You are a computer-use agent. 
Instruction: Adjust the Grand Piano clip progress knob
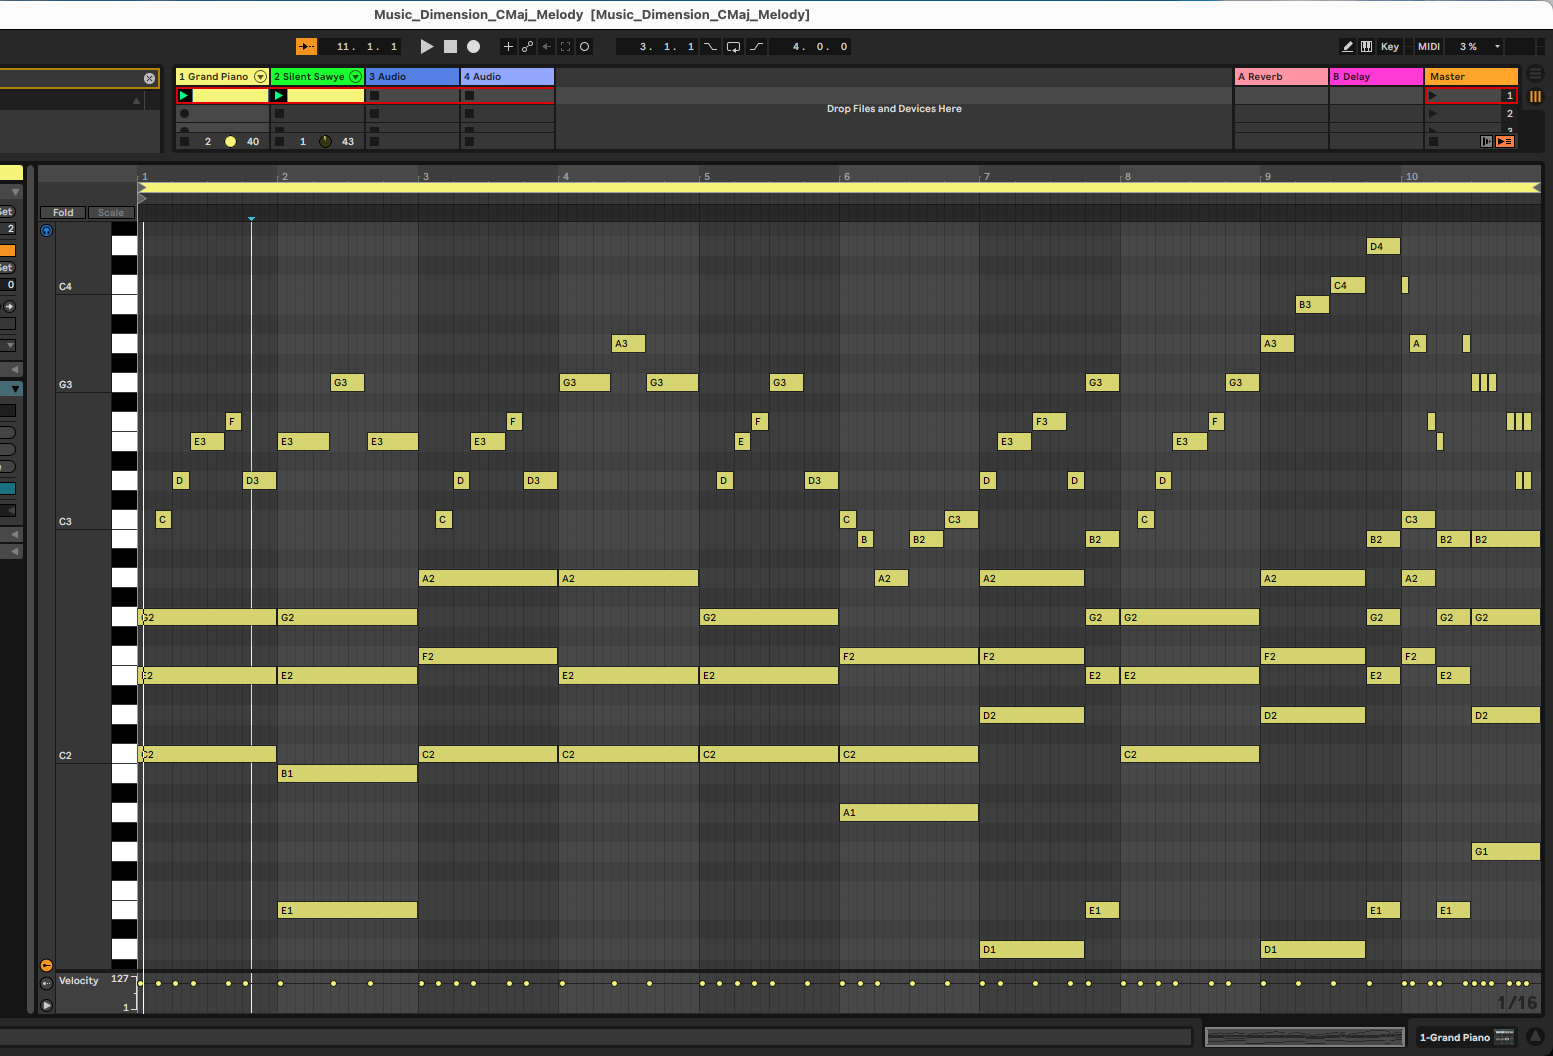click(x=230, y=141)
